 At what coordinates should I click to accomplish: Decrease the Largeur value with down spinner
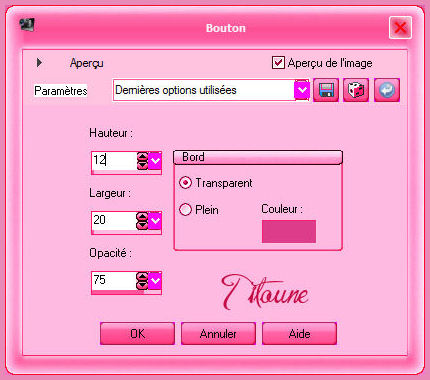[x=142, y=225]
